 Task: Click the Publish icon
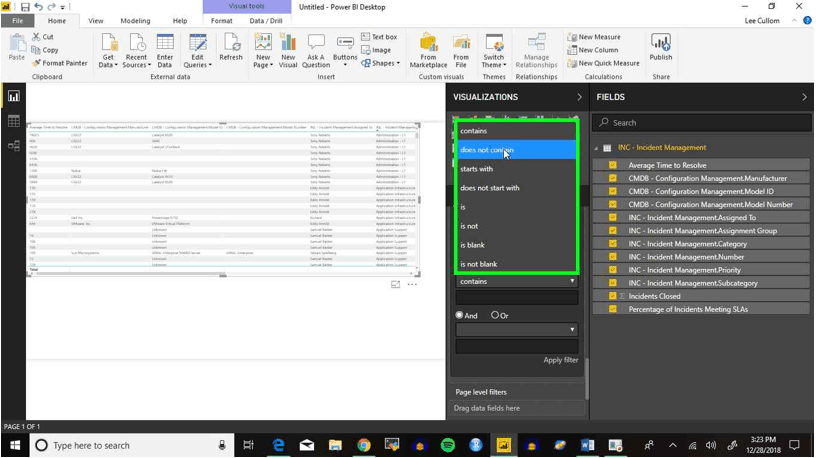[x=661, y=42]
